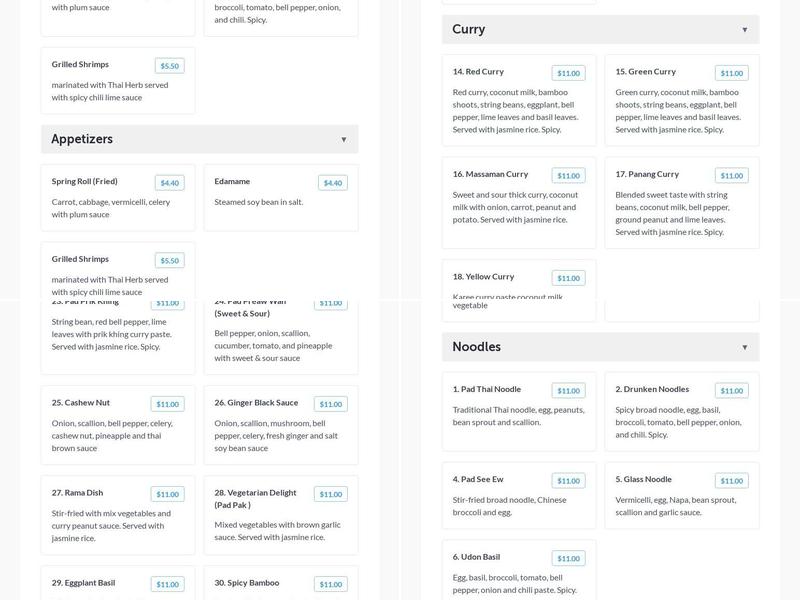The width and height of the screenshot is (800, 600).
Task: Add Udon Basil via its price button
Action: 568,559
